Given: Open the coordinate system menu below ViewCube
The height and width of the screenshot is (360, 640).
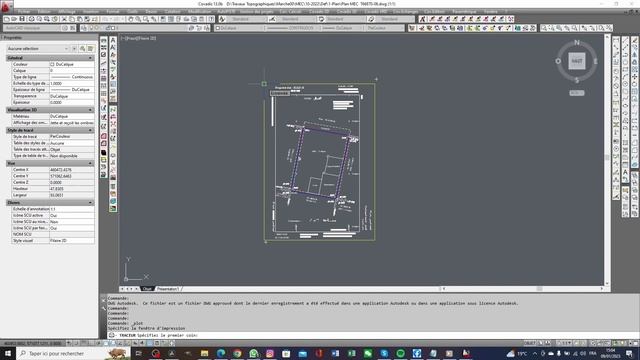Looking at the screenshot, I should click(x=577, y=93).
